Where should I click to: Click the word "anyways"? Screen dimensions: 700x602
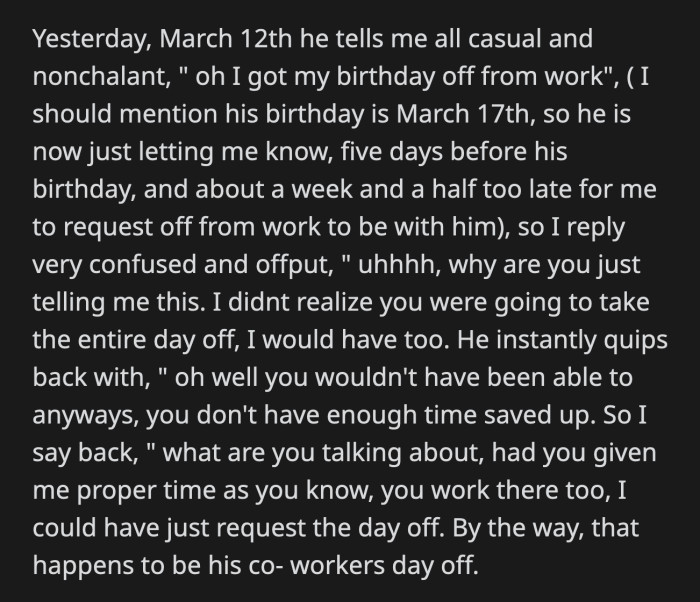[x=86, y=417]
